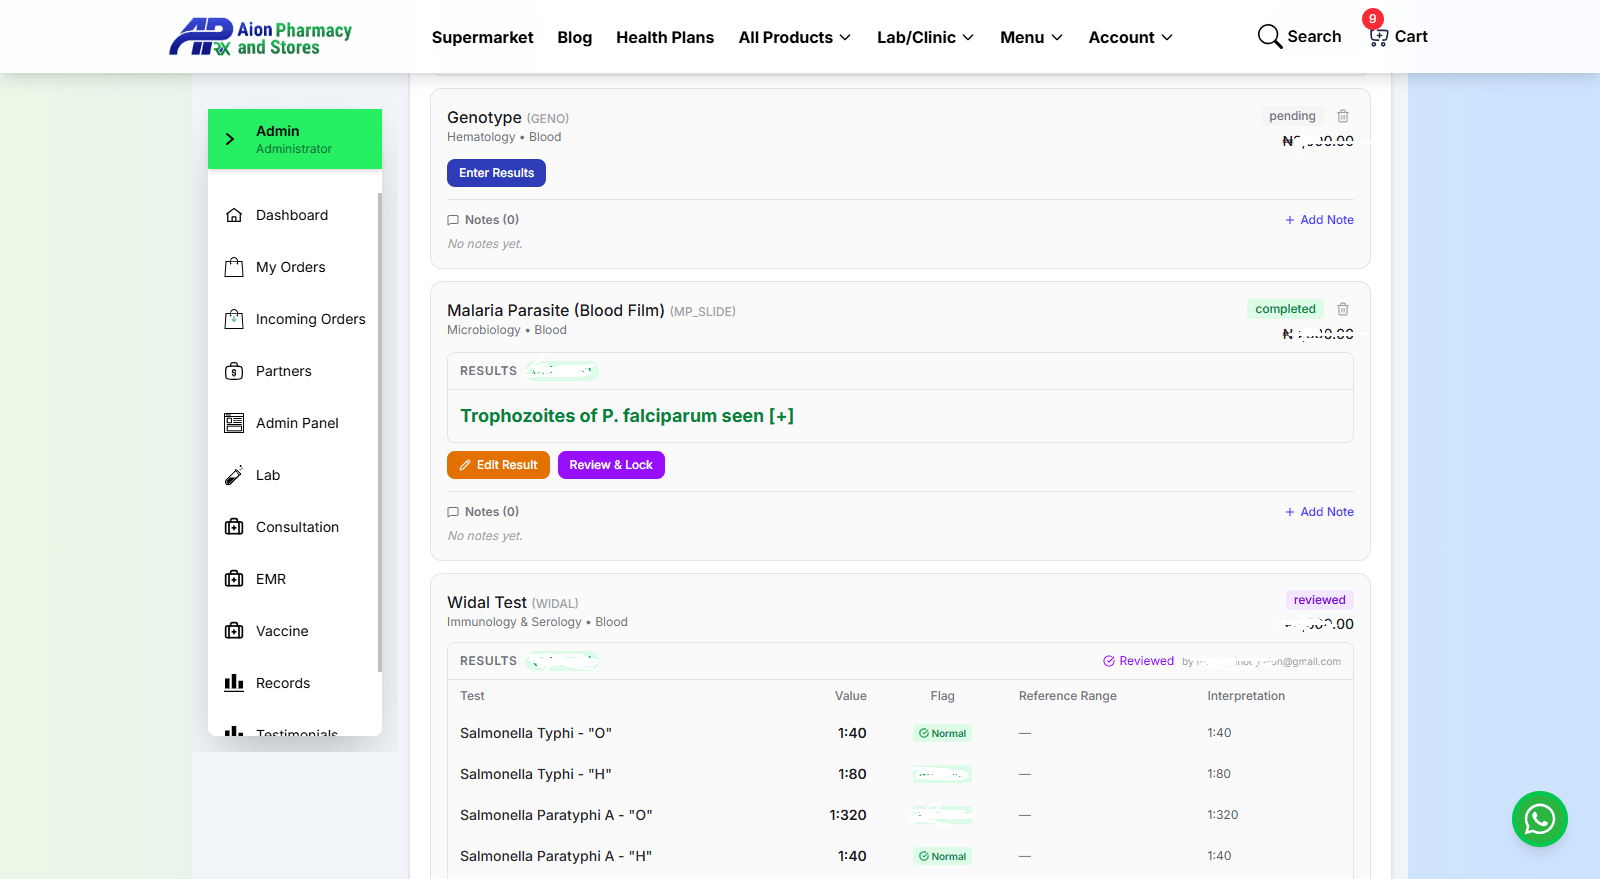Add a note to Malaria Parasite test
1600x879 pixels.
tap(1319, 512)
